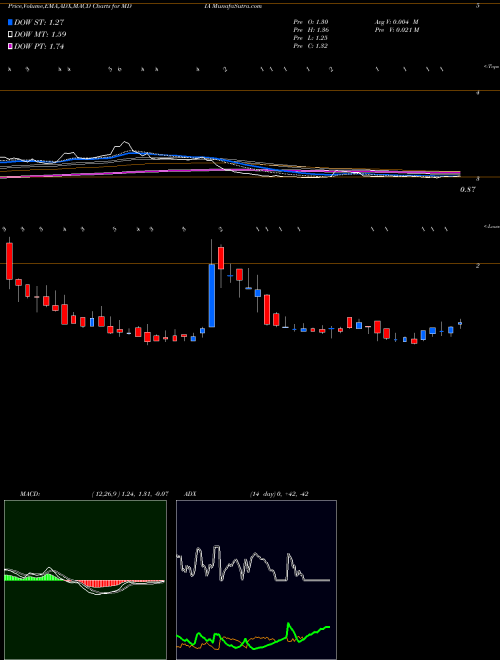The image size is (500, 660).
Task: Click the price axis label 4
Action: pos(478,93)
